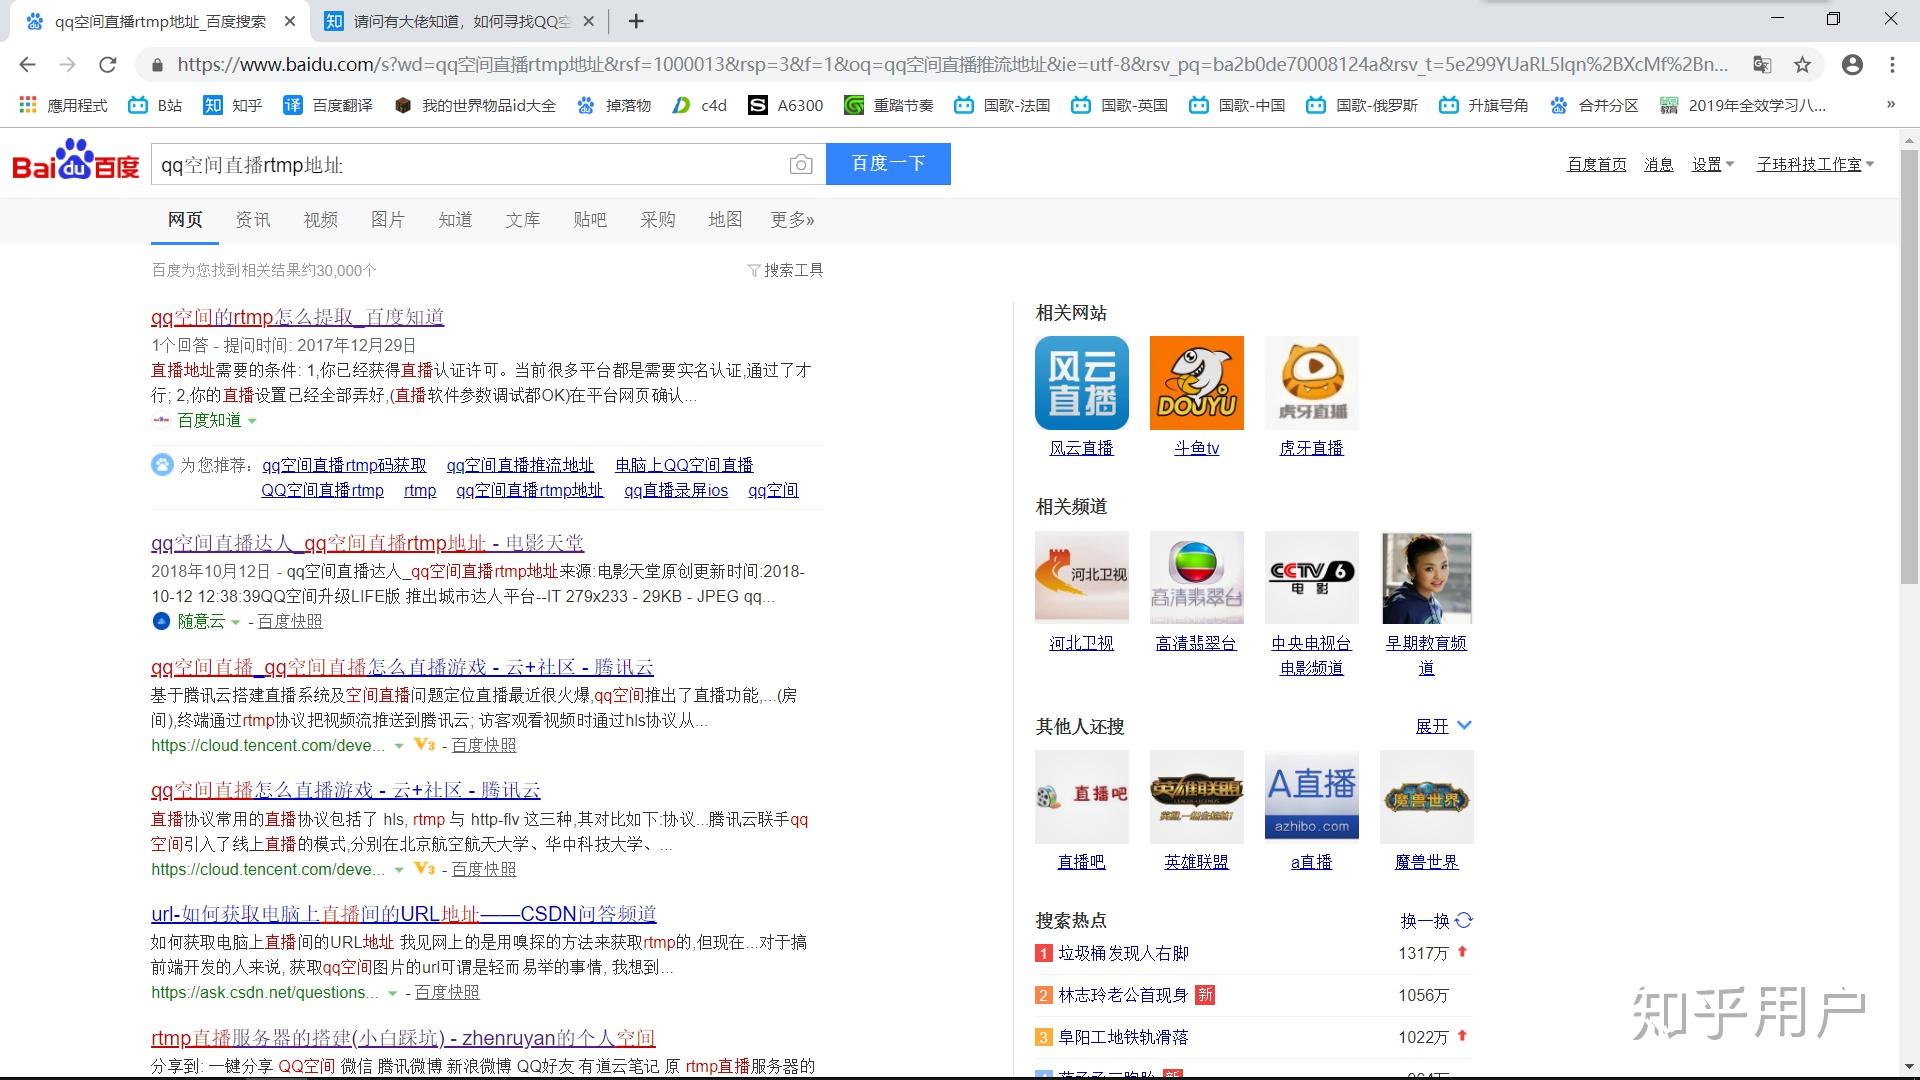The width and height of the screenshot is (1920, 1080).
Task: Open the 百度翻译 bookmark
Action: point(327,105)
